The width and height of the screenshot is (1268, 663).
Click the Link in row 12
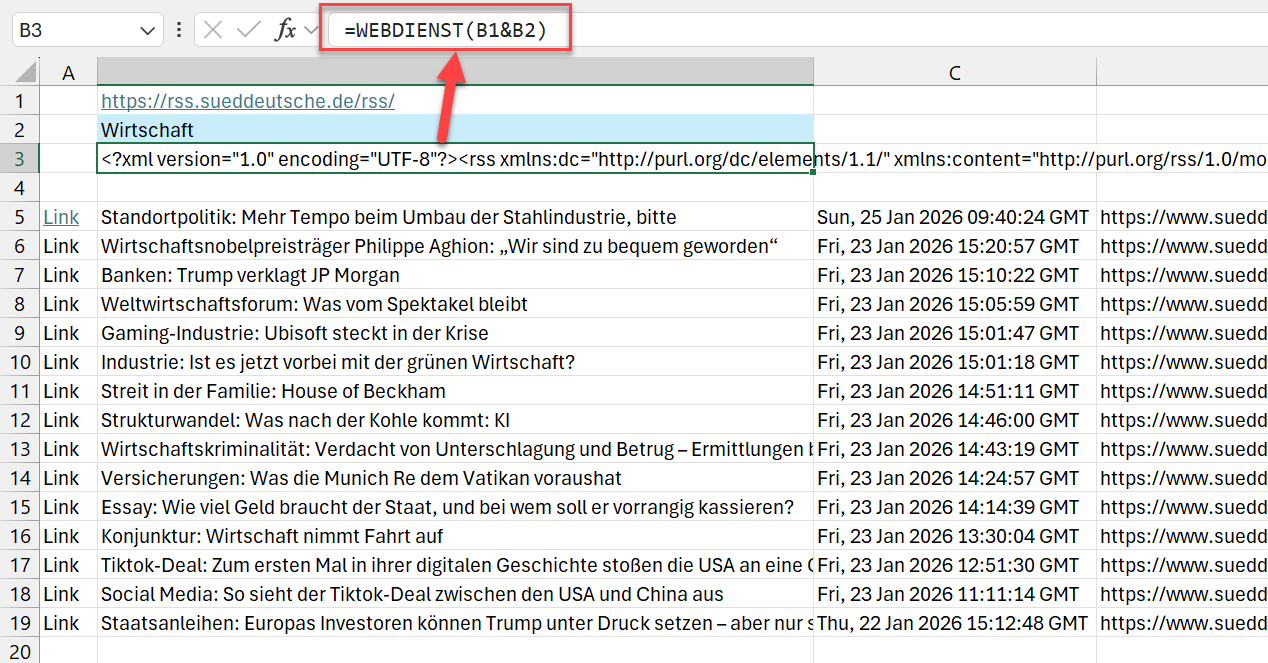(61, 420)
